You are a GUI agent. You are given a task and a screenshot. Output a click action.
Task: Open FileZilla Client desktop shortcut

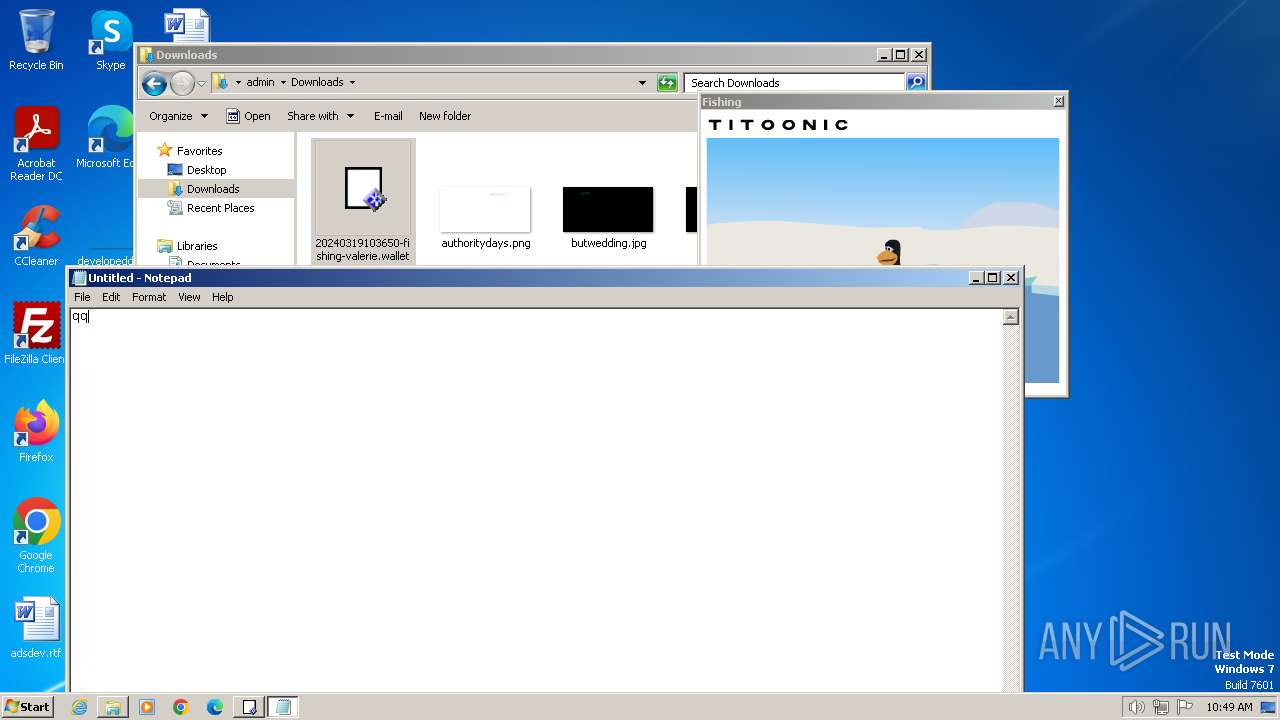pyautogui.click(x=36, y=334)
